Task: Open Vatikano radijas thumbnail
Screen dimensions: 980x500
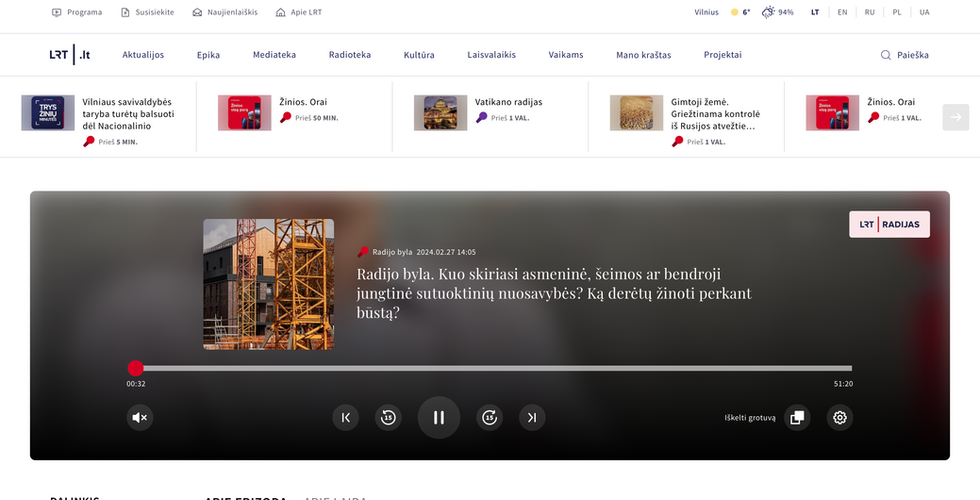Action: (441, 112)
